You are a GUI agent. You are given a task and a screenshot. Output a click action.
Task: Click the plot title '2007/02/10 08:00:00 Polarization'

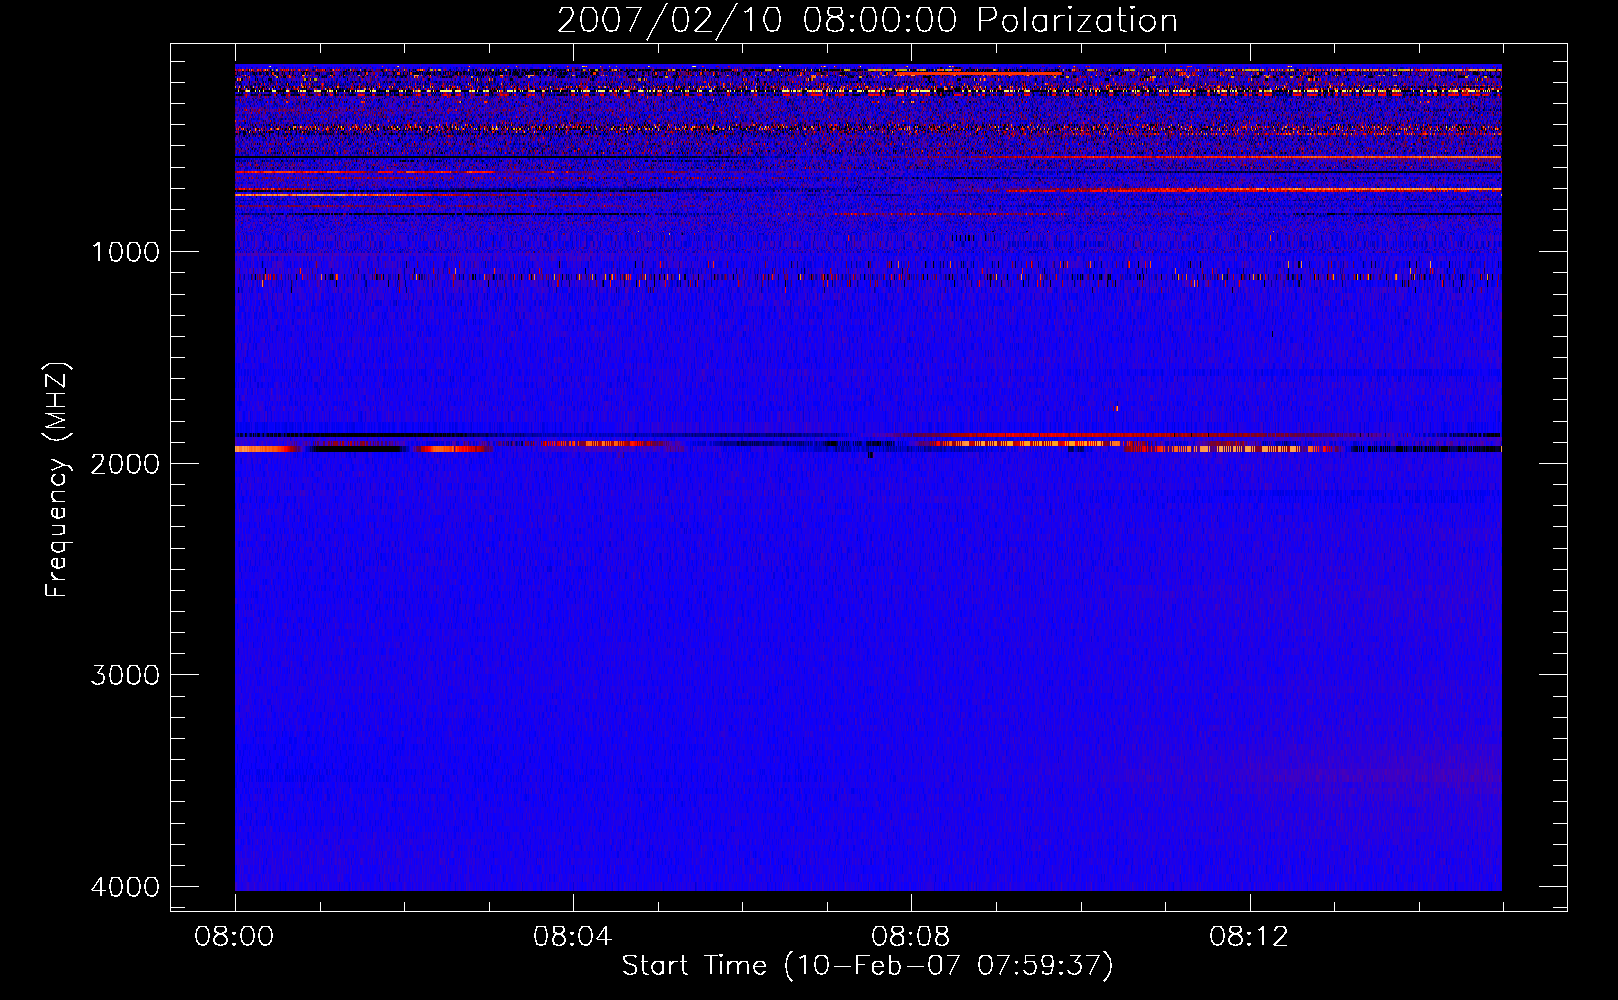point(867,20)
